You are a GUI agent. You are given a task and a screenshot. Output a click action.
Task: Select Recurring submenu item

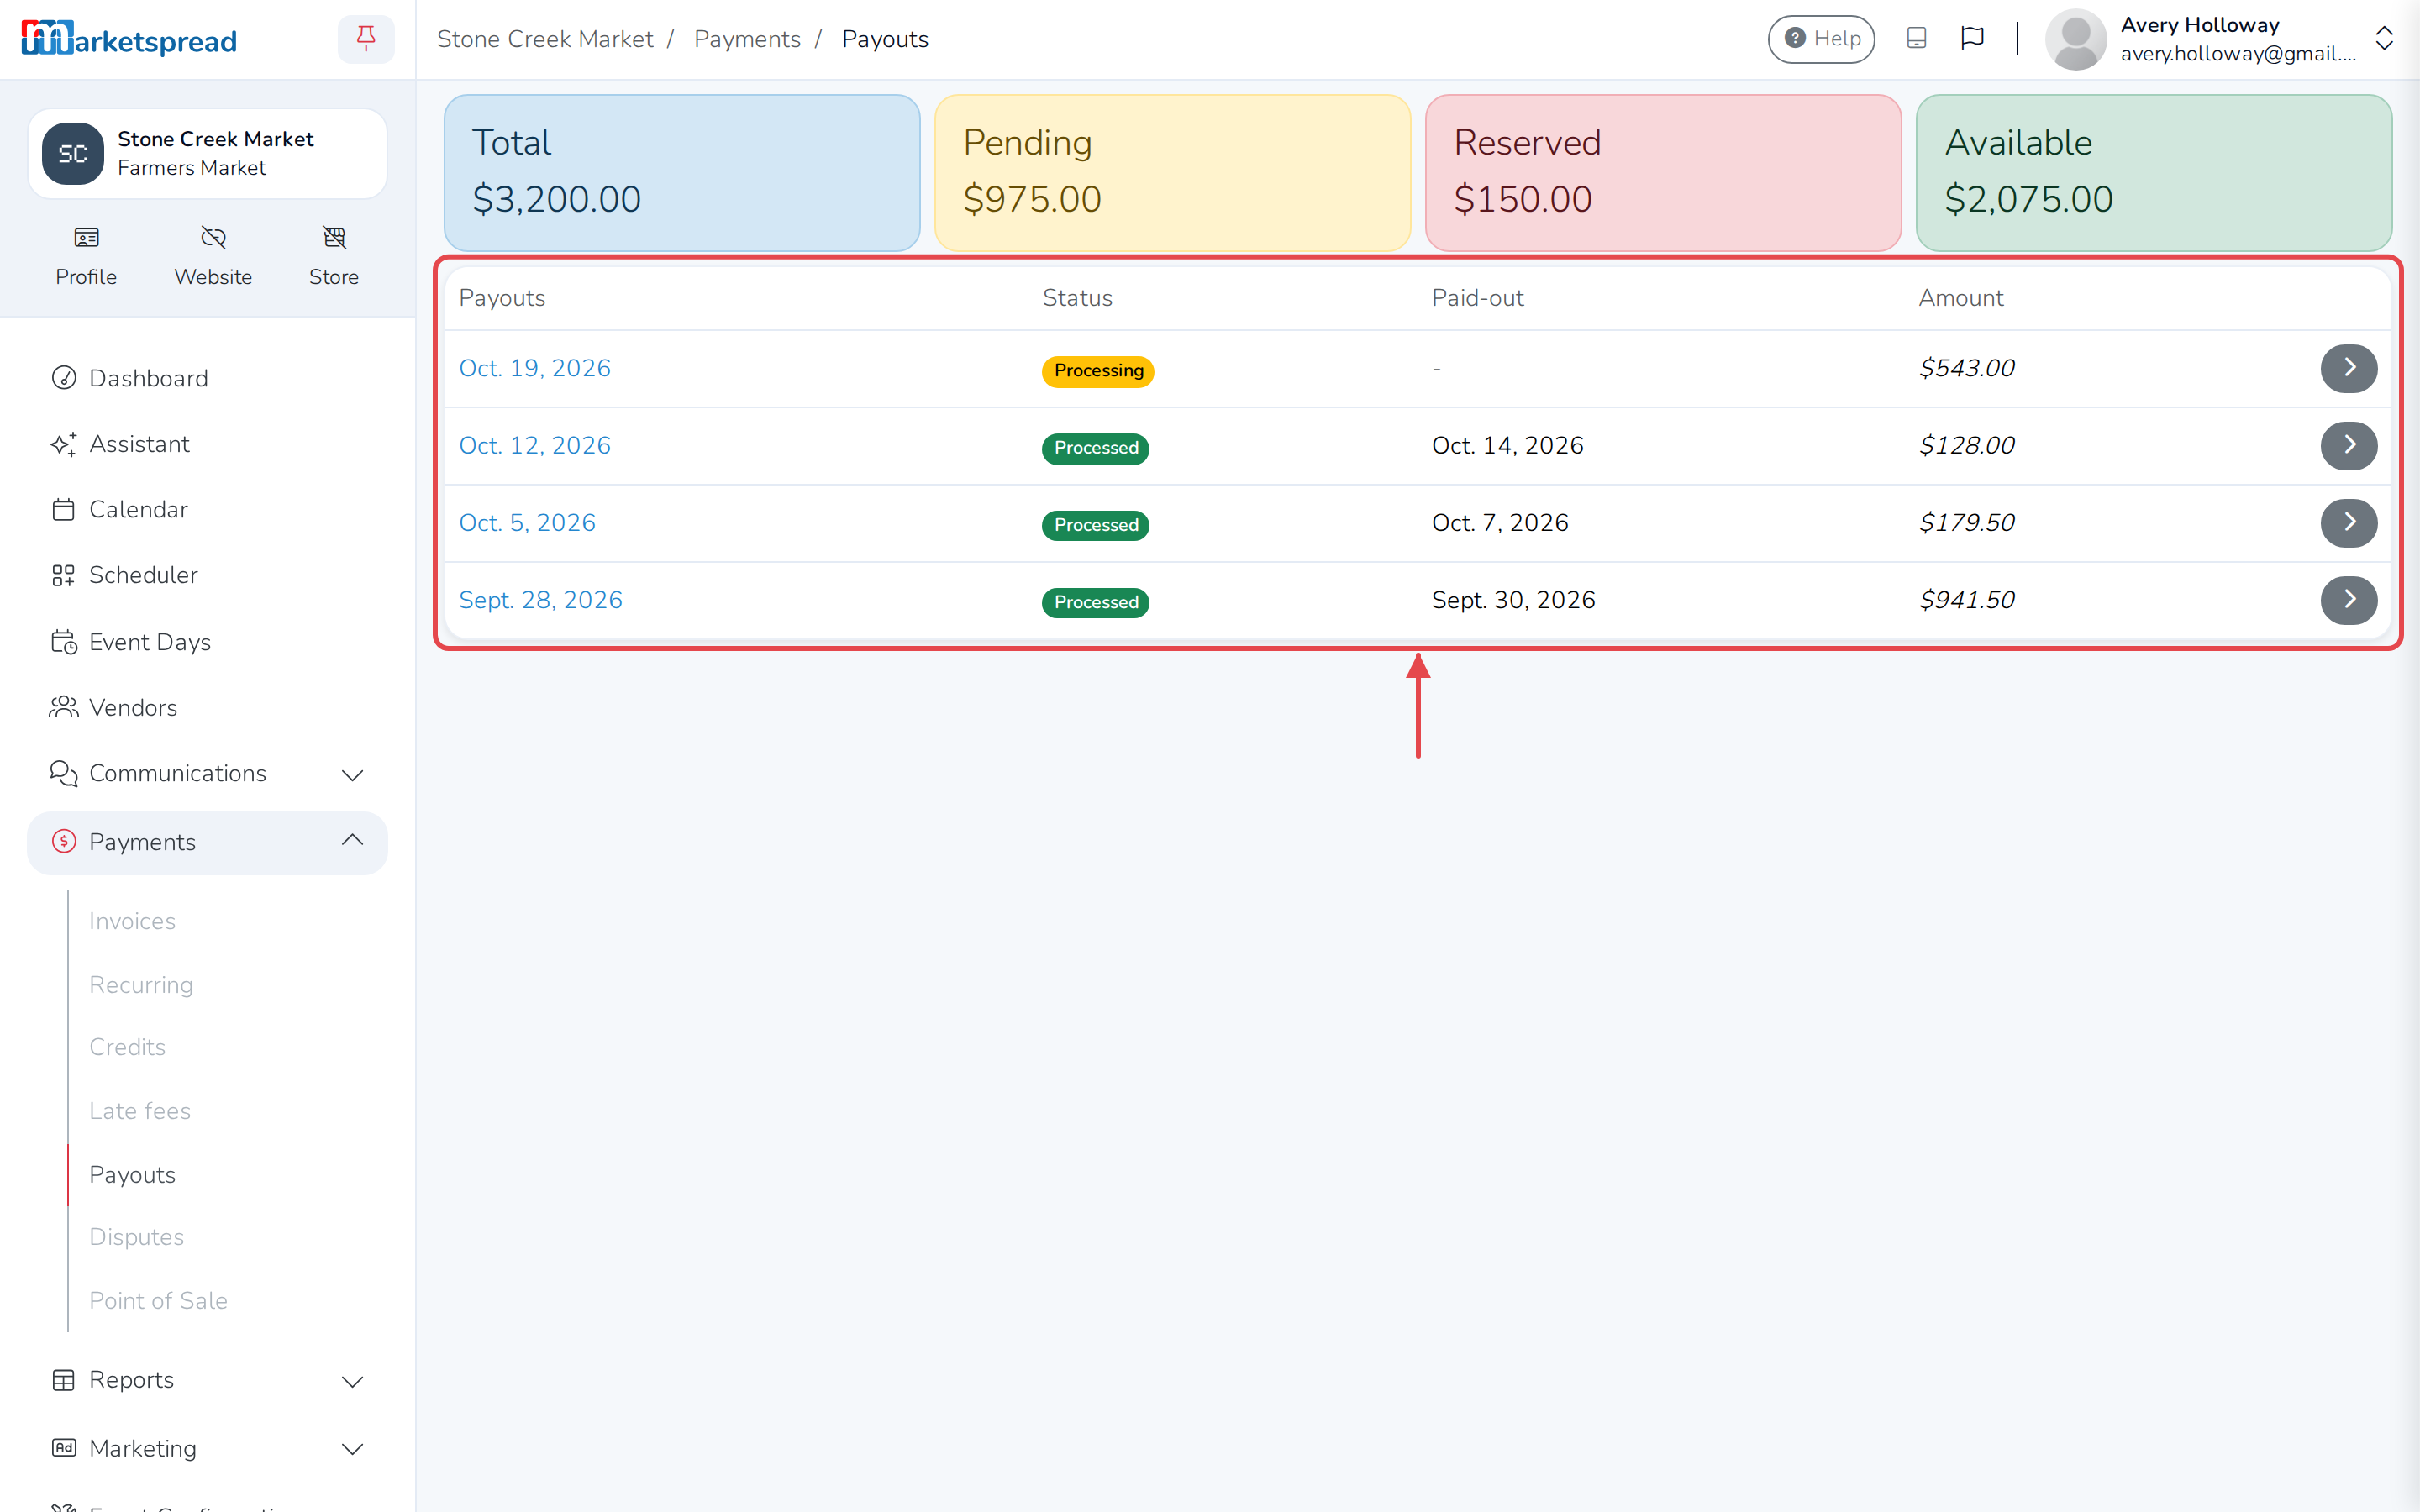pyautogui.click(x=141, y=985)
